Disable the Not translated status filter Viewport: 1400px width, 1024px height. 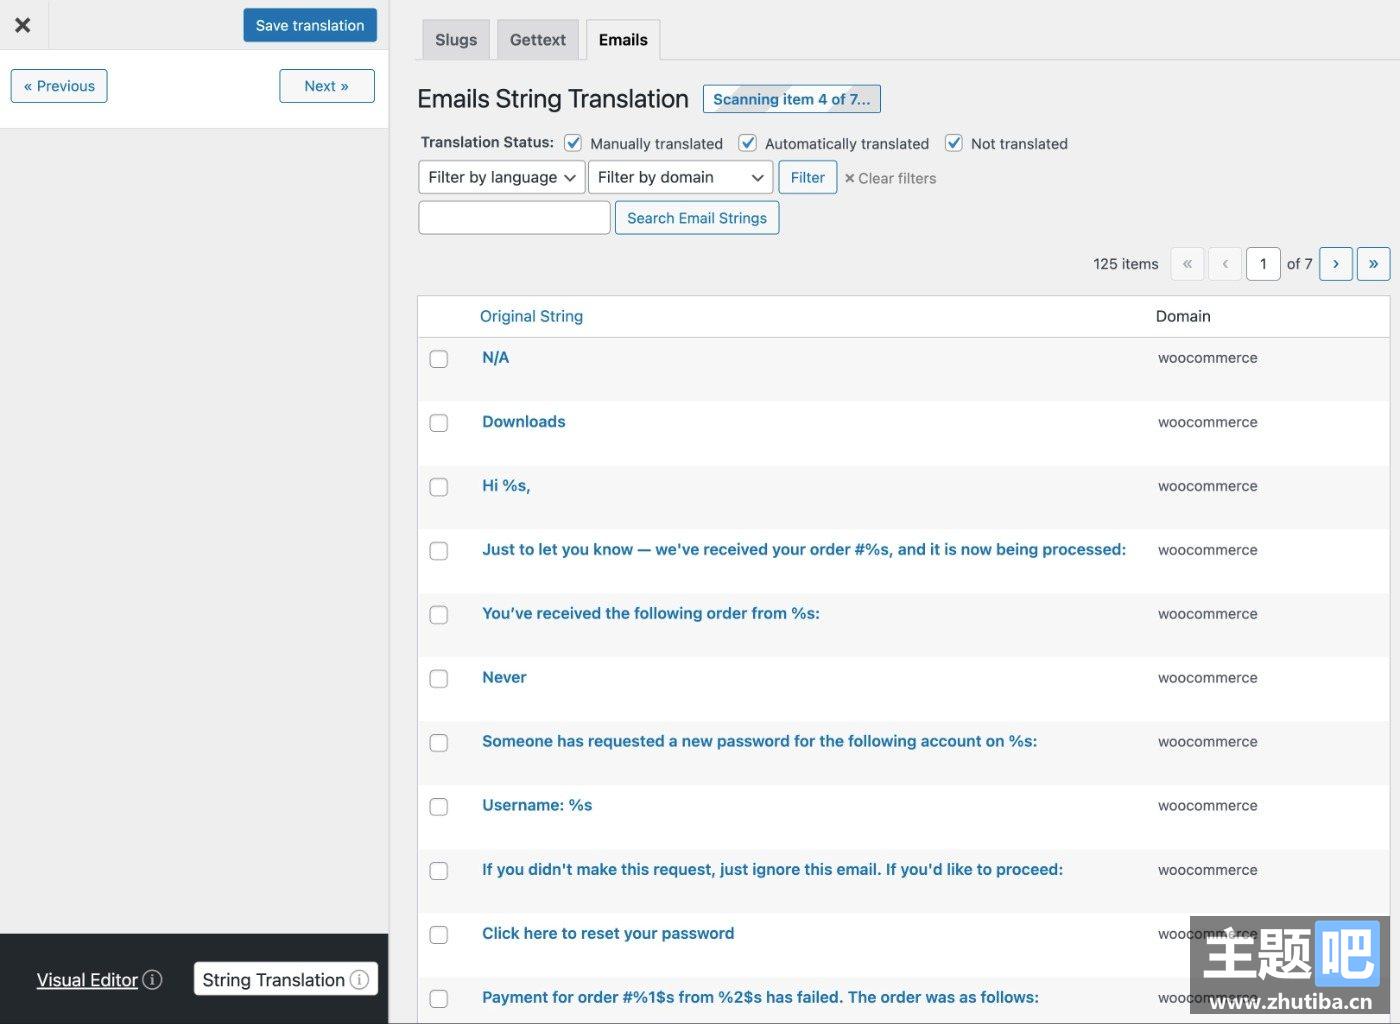pos(954,143)
